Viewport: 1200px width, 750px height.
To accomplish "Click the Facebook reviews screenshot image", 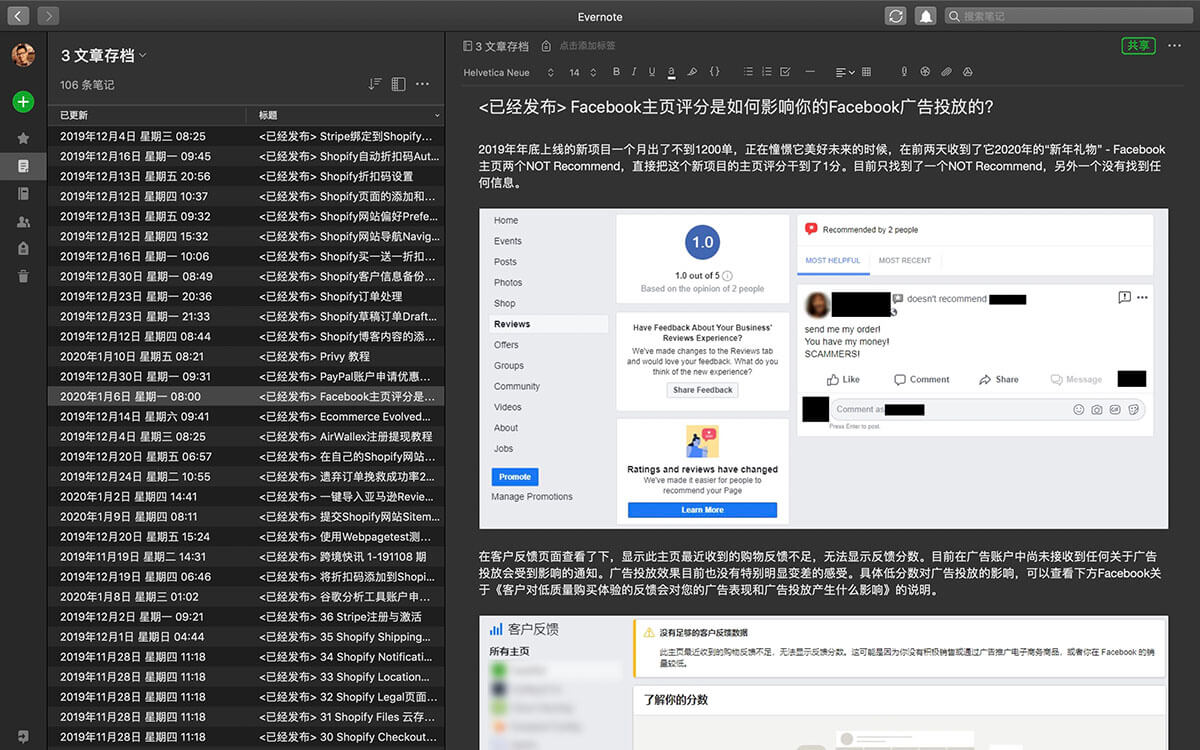I will 823,368.
